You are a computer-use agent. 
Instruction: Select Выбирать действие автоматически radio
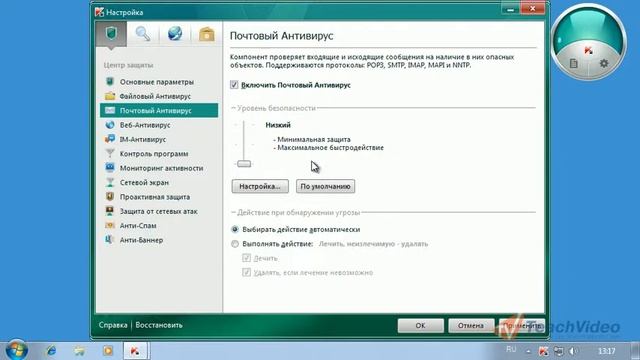point(235,229)
